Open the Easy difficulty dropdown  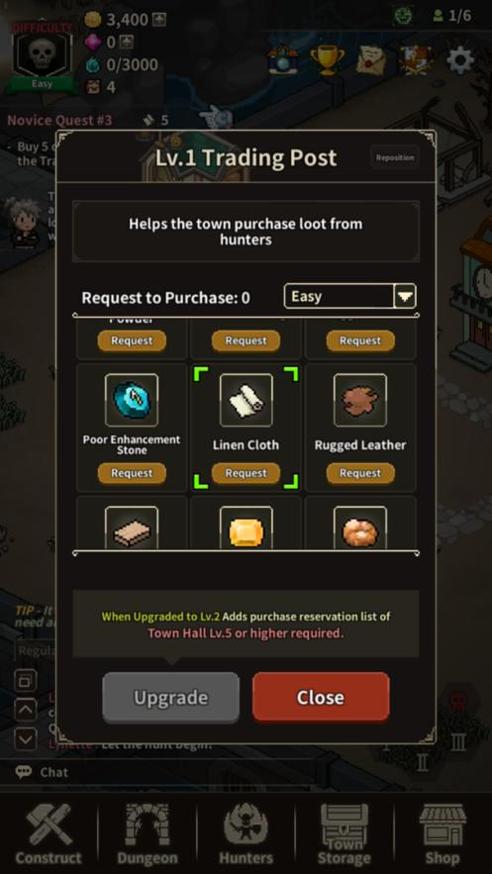point(350,296)
